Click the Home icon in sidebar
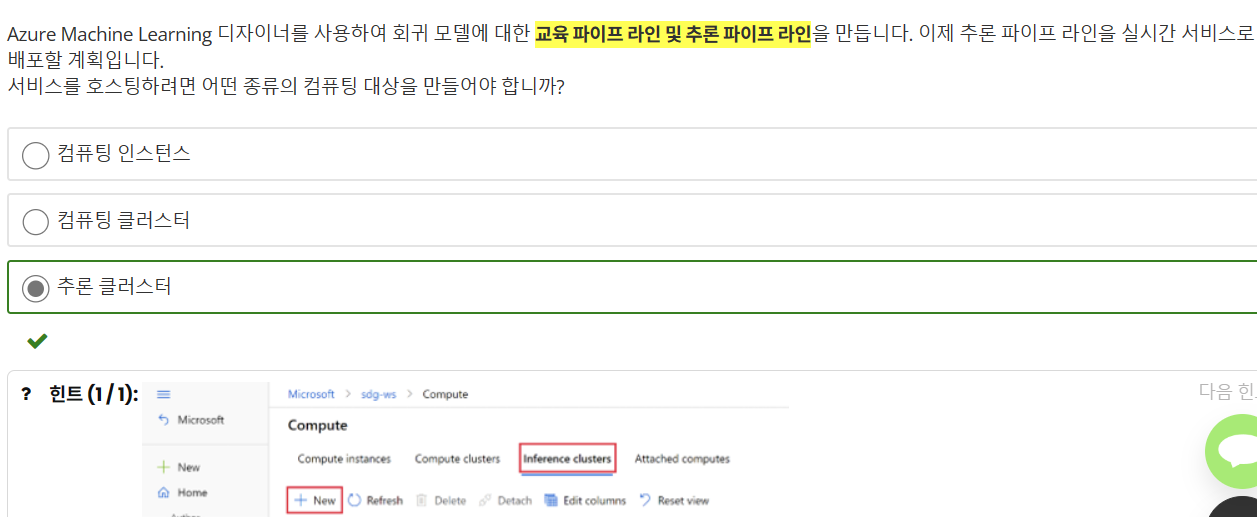The image size is (1257, 517). (163, 492)
